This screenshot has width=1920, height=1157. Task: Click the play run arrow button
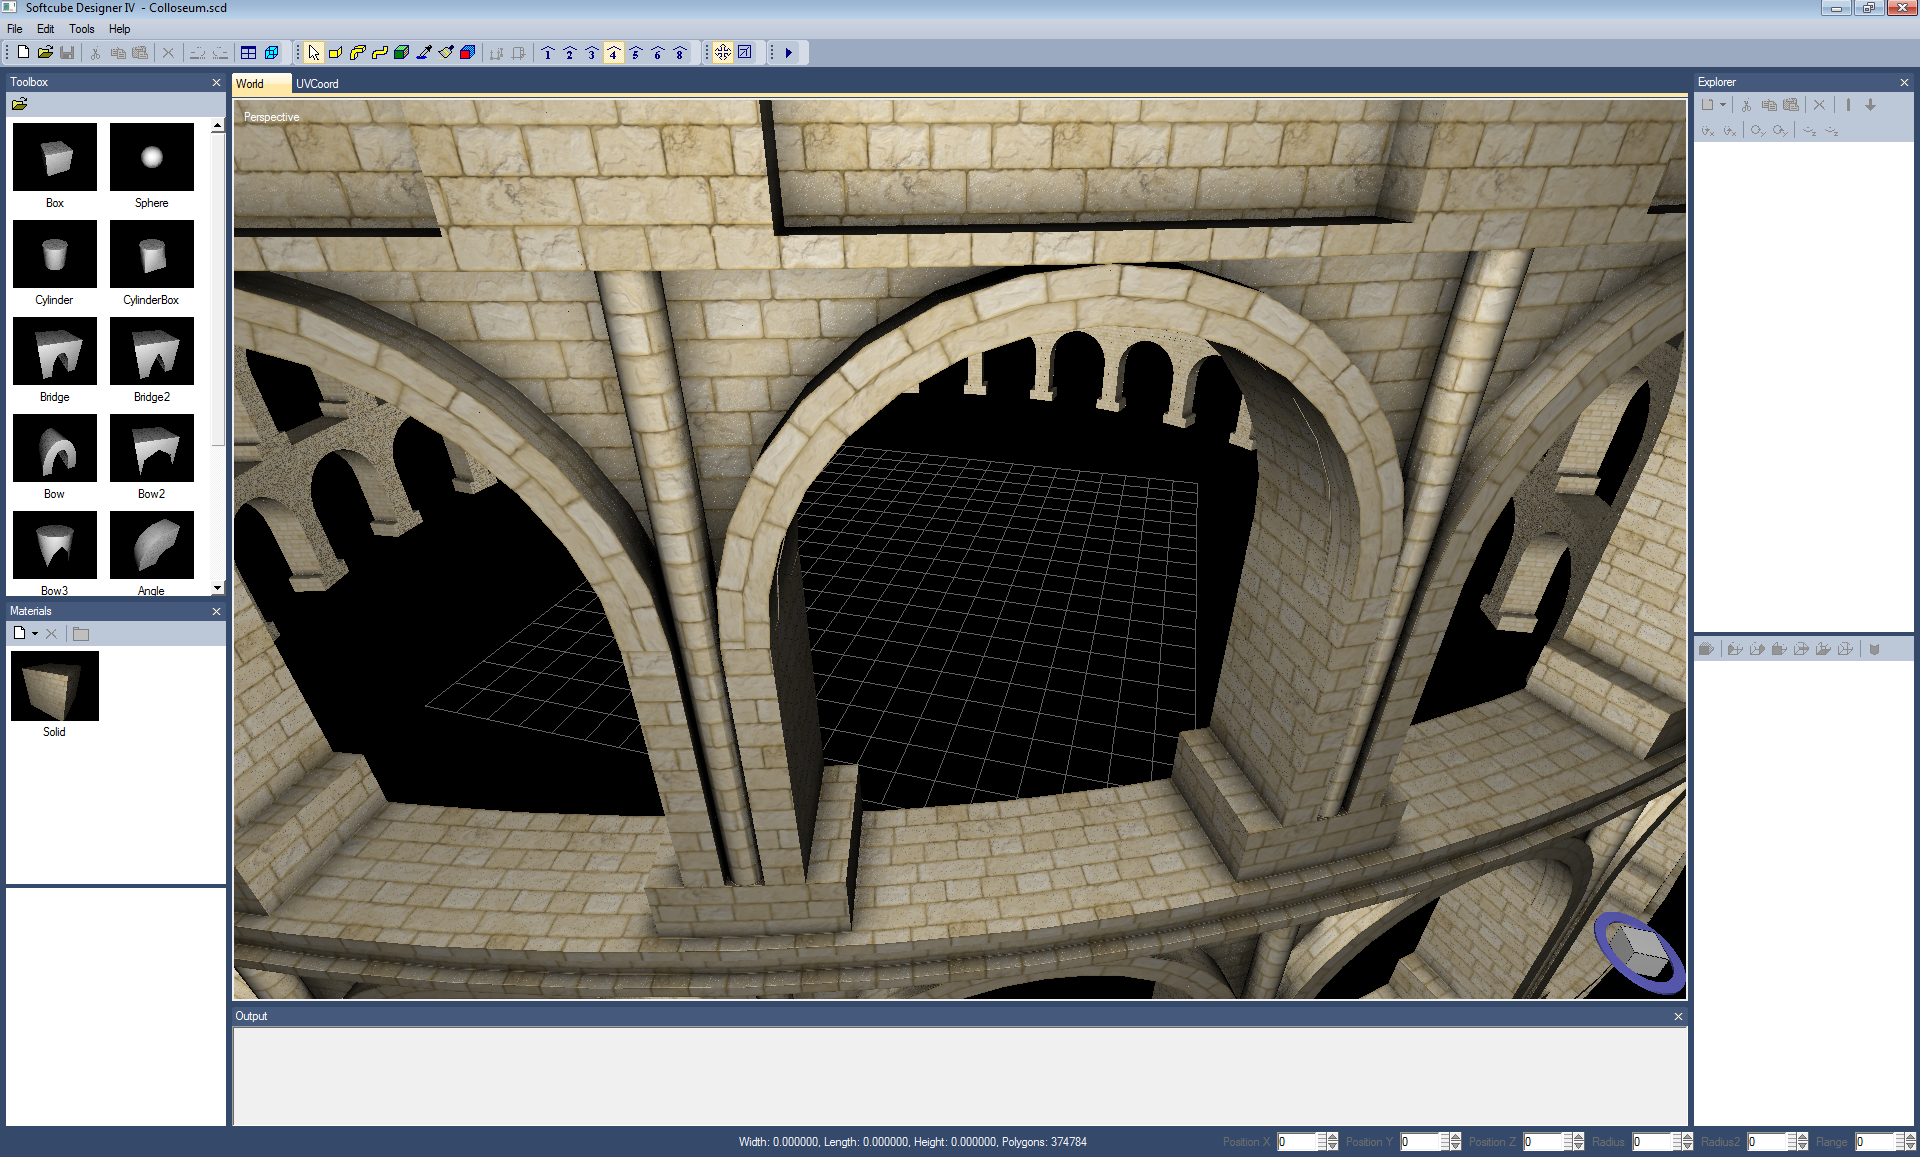coord(789,53)
